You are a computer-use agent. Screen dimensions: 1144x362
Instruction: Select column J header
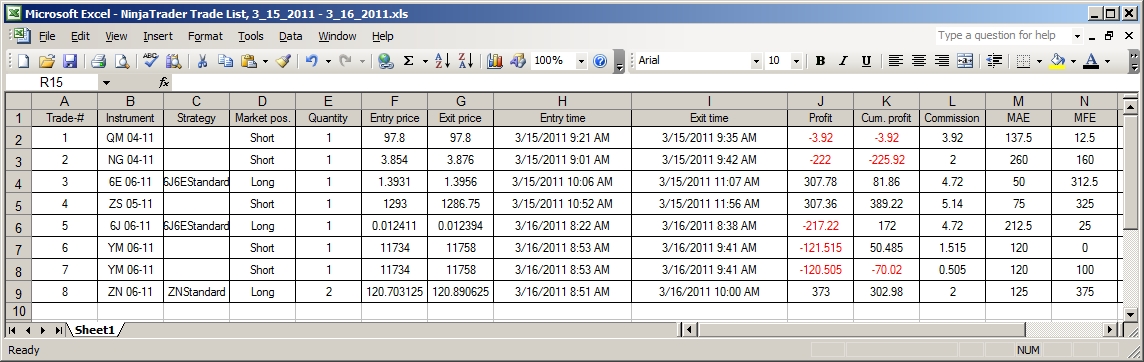[x=820, y=101]
